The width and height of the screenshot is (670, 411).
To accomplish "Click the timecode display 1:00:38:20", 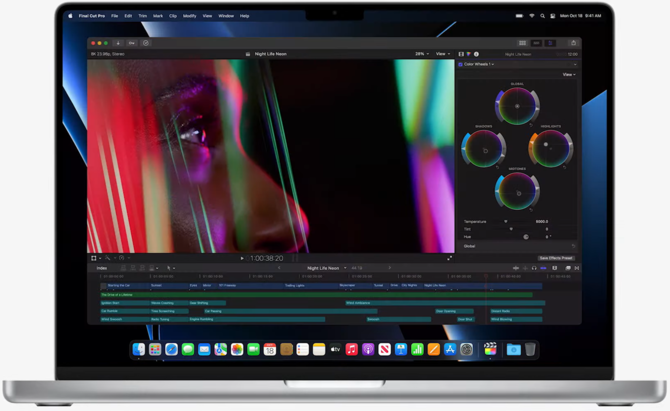I will pos(267,258).
